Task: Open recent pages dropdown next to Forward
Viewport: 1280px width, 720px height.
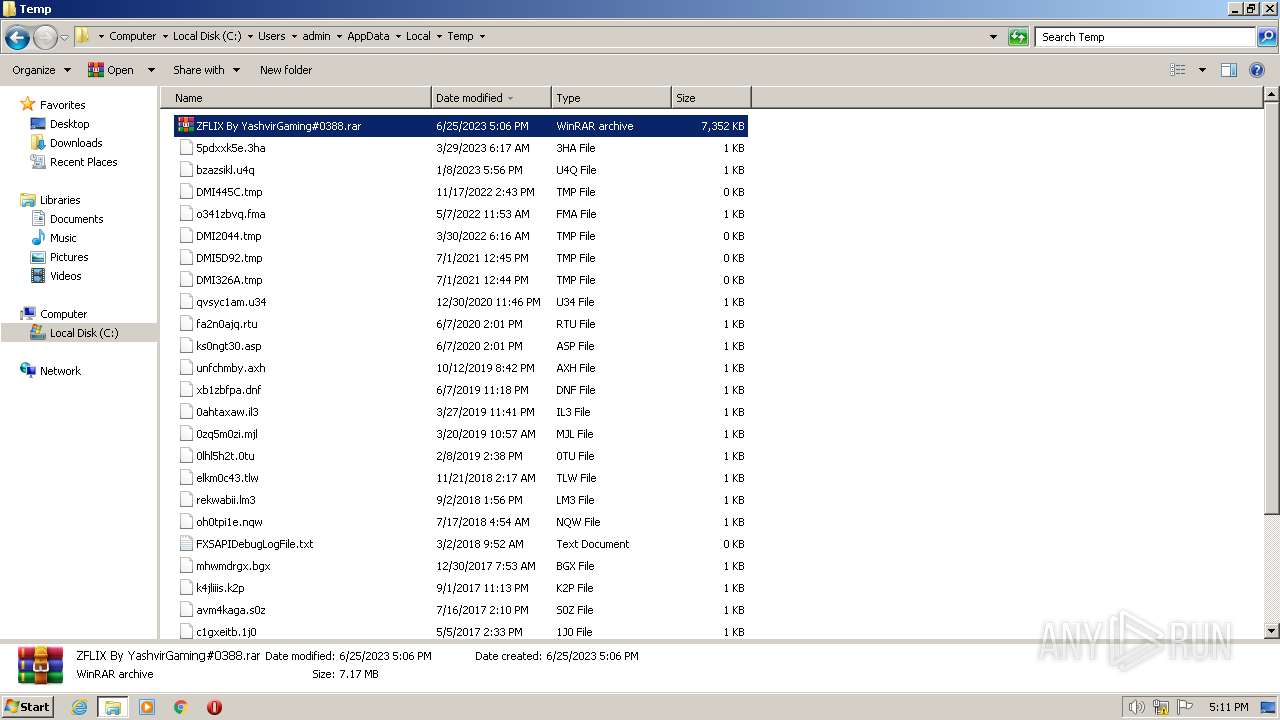Action: tap(64, 38)
